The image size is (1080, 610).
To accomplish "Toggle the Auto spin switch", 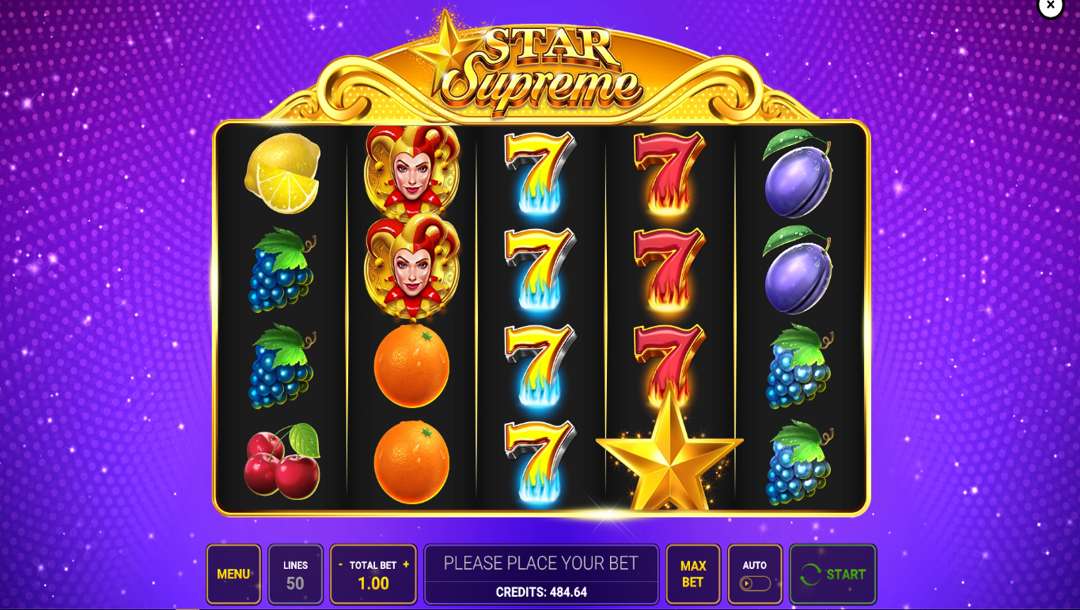I will [x=755, y=584].
